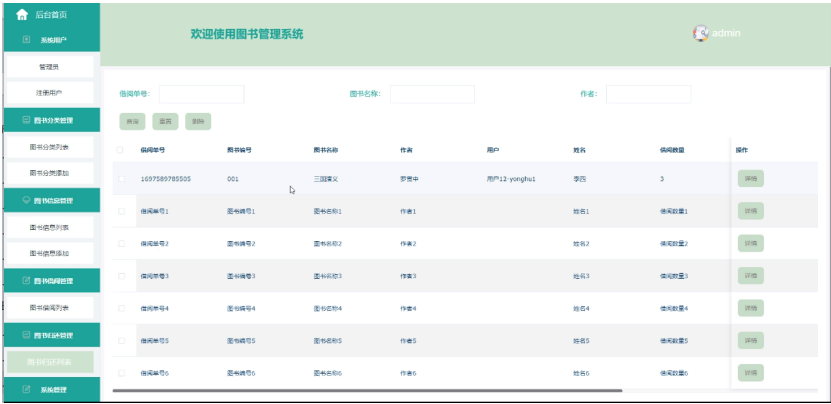Click the icon next to 图书分类管理
The height and width of the screenshot is (404, 831).
[26, 120]
